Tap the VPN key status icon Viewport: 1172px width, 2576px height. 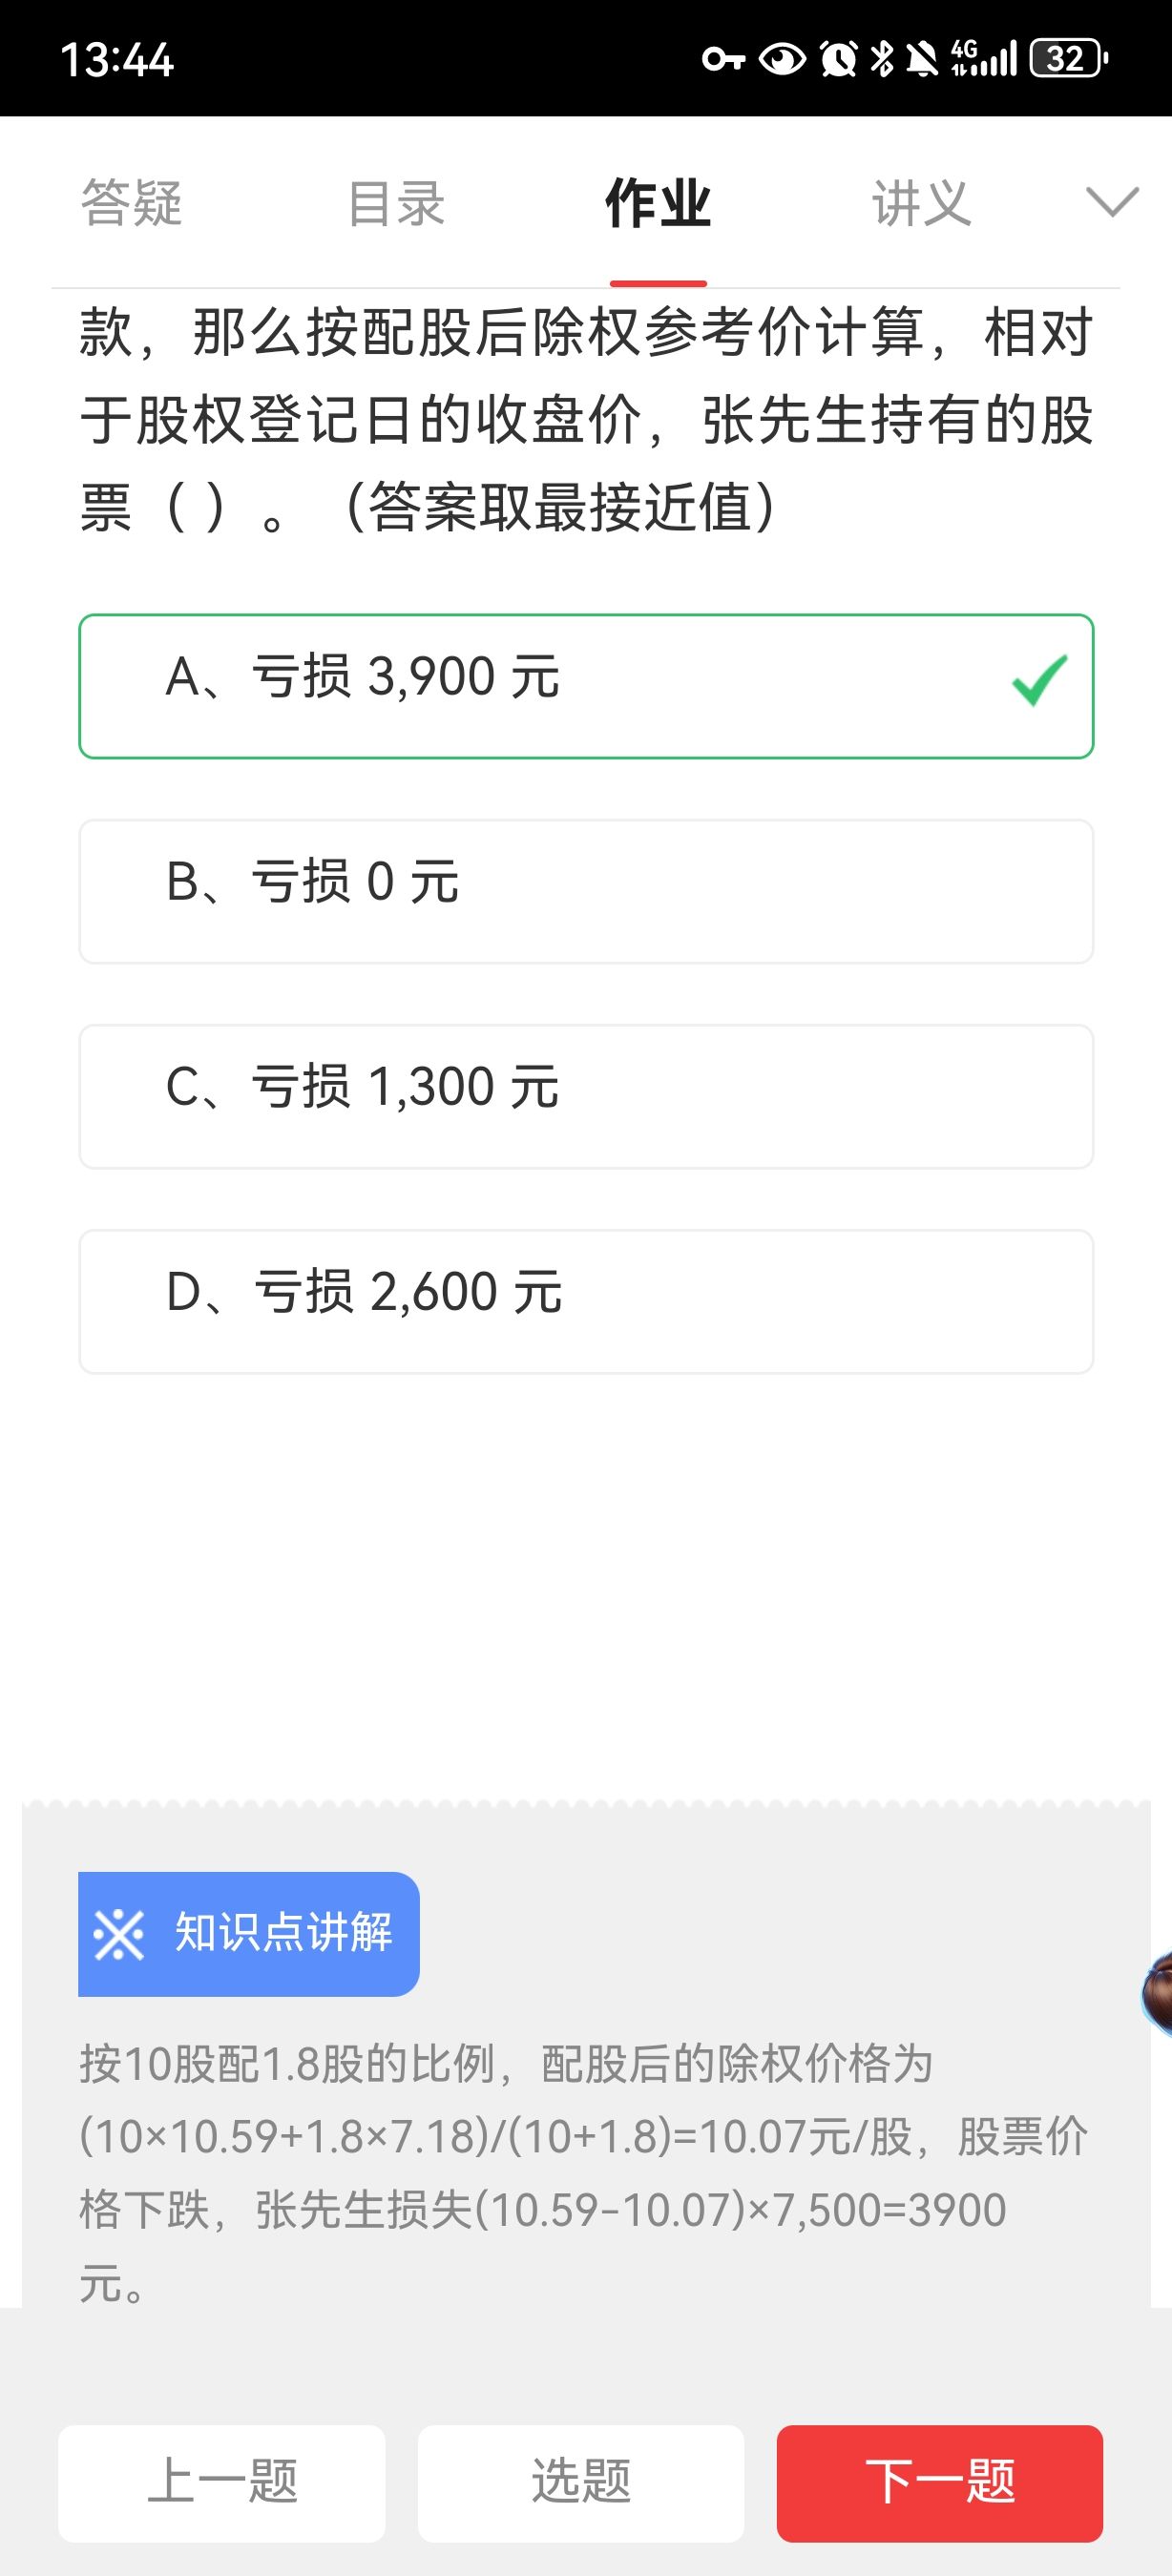click(723, 59)
